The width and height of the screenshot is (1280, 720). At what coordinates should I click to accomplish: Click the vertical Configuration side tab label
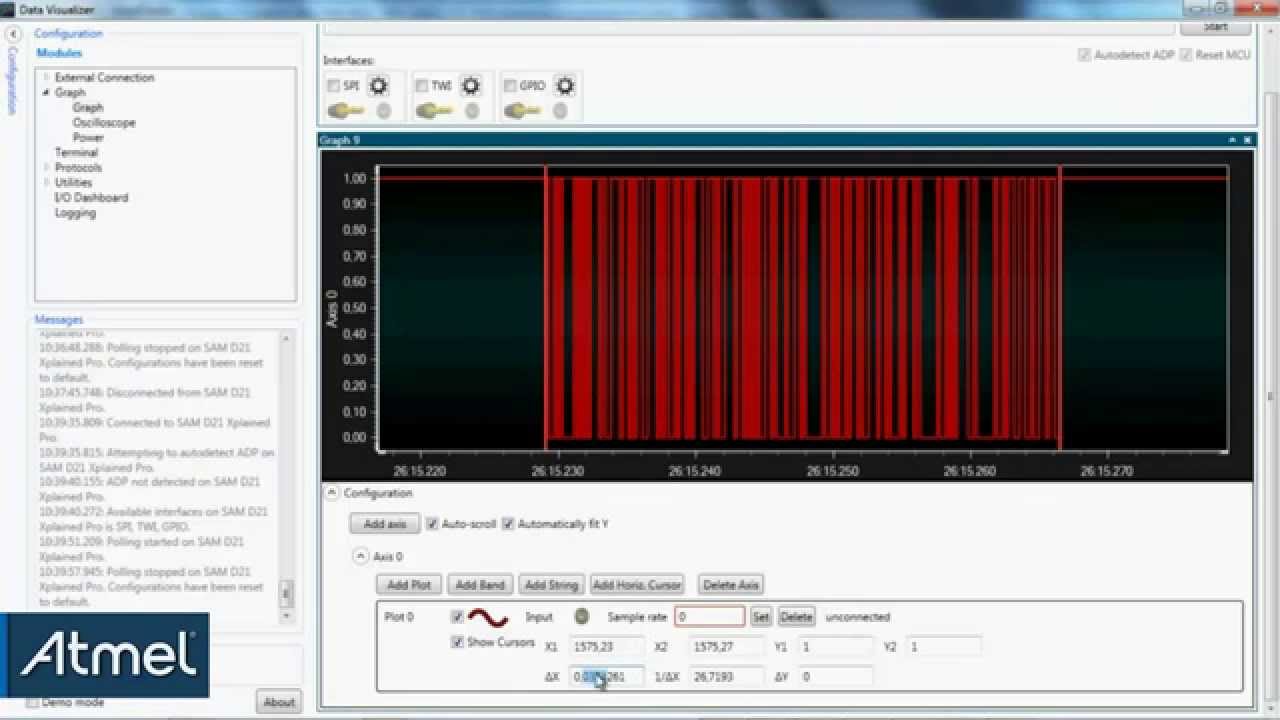13,80
